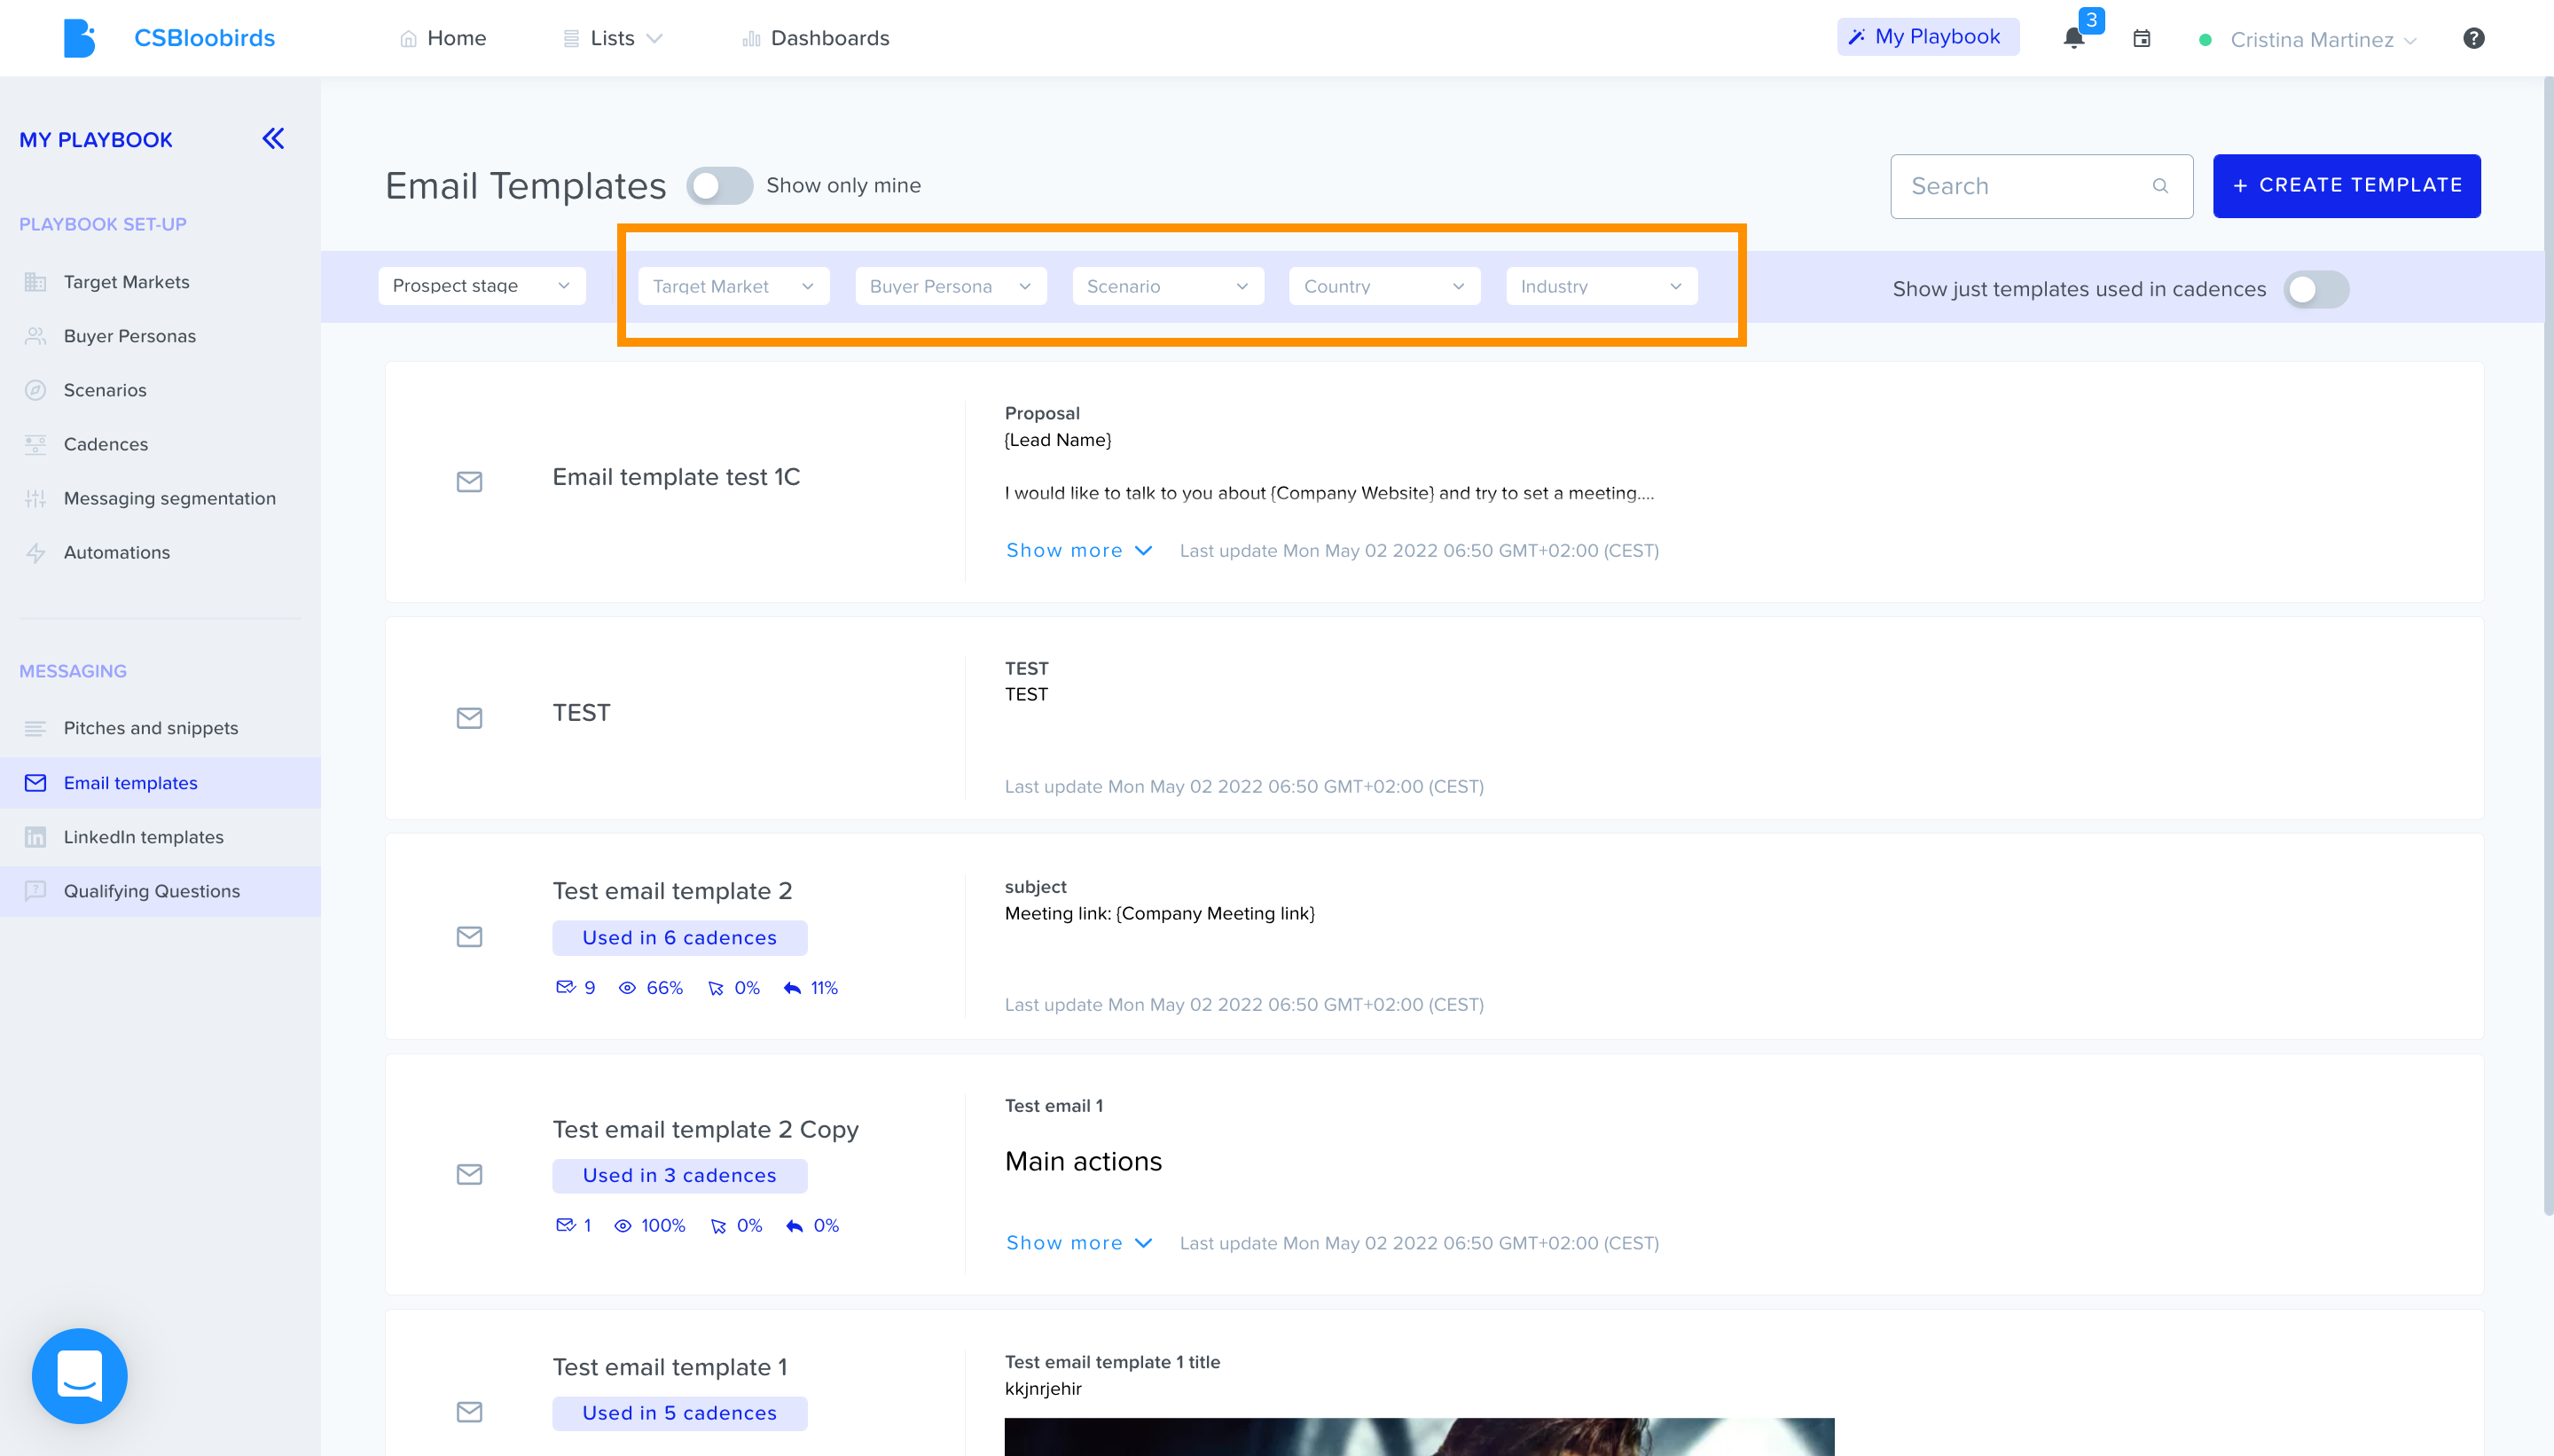Expand Show more on Test email template 2 Copy
Screen dimensions: 2554x1456
tap(1079, 1243)
